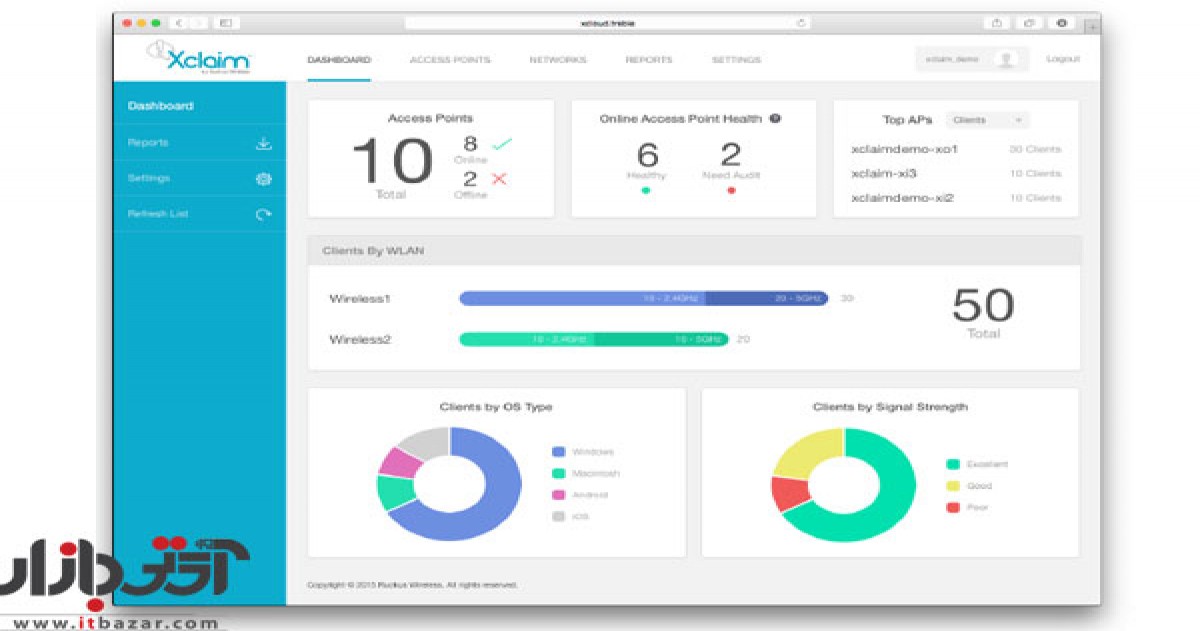The width and height of the screenshot is (1200, 631).
Task: Click the Macintosh legend swatch
Action: [559, 473]
